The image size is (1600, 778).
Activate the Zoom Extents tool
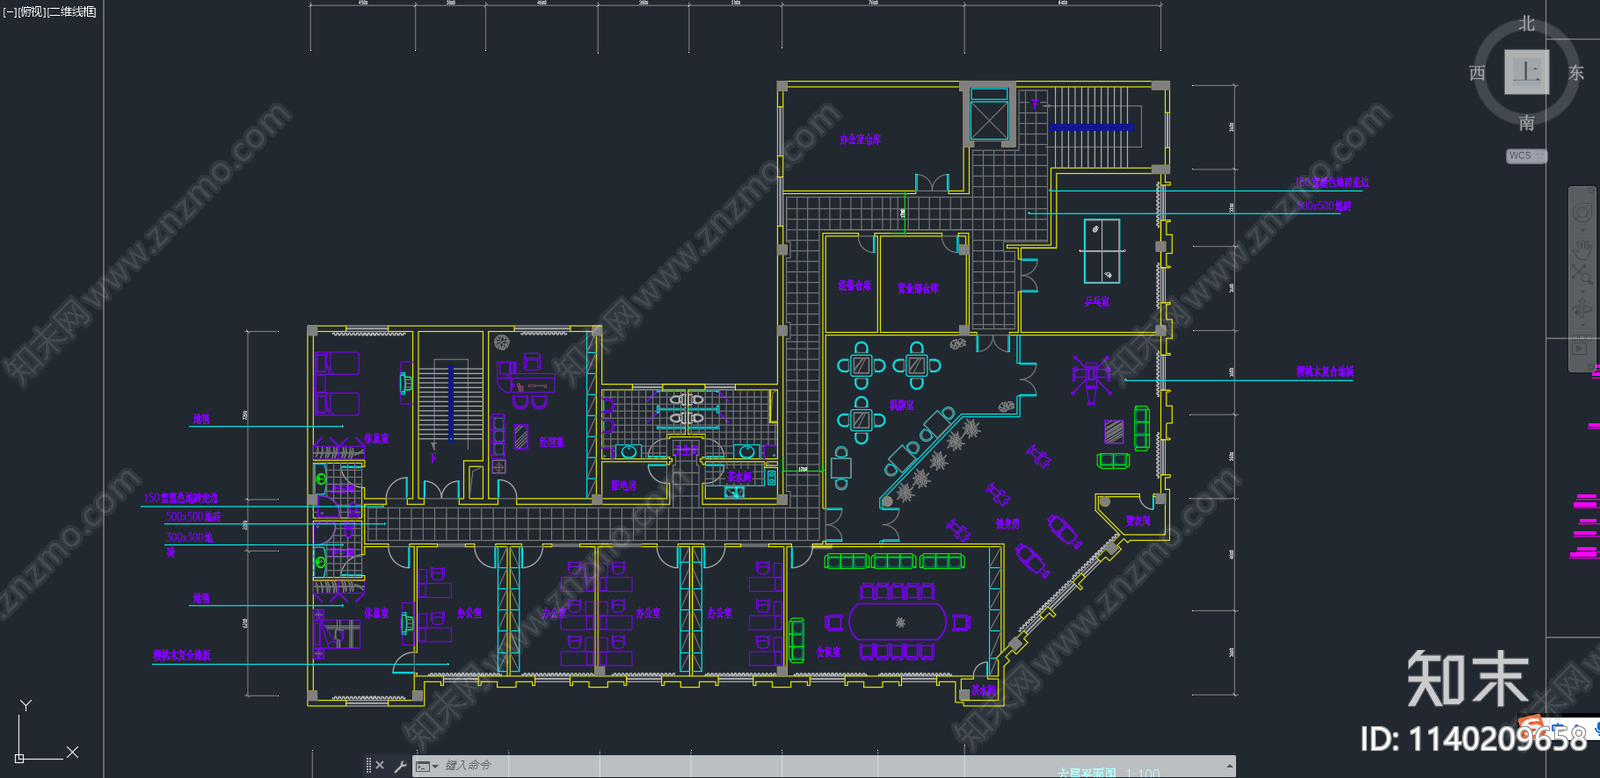coord(1582,273)
